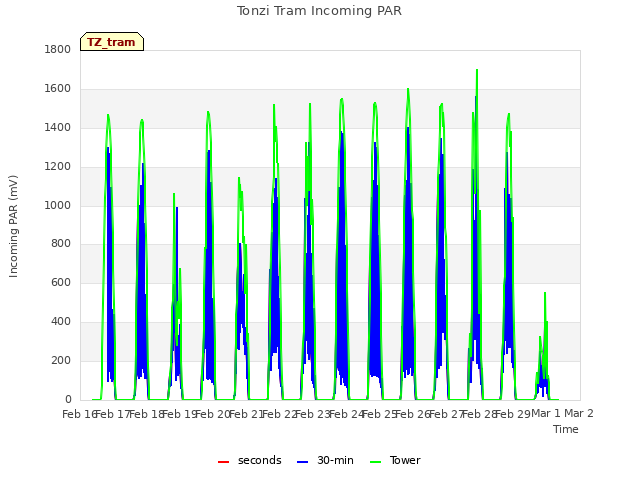Click the 800 y-axis tick label
The image size is (640, 480).
click(61, 244)
